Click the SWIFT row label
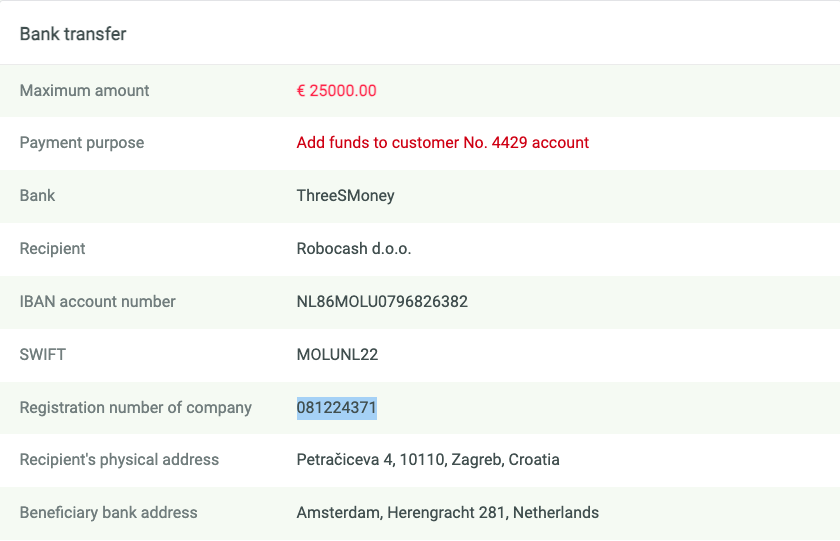Image resolution: width=840 pixels, height=541 pixels. 42,355
